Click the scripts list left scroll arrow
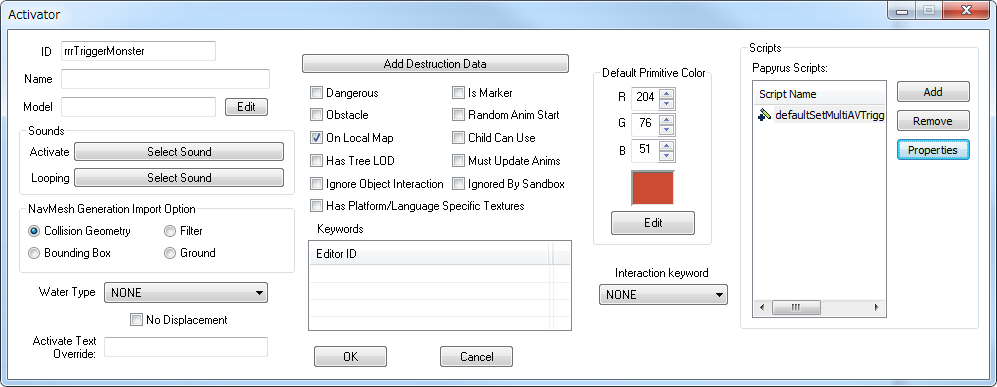997x387 pixels. pyautogui.click(x=762, y=308)
